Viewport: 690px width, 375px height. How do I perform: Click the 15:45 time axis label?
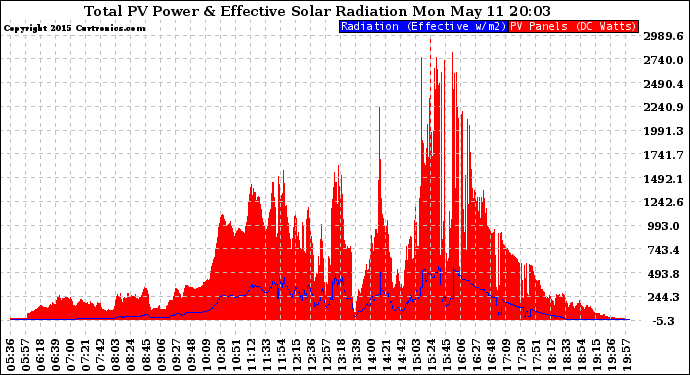point(446,354)
